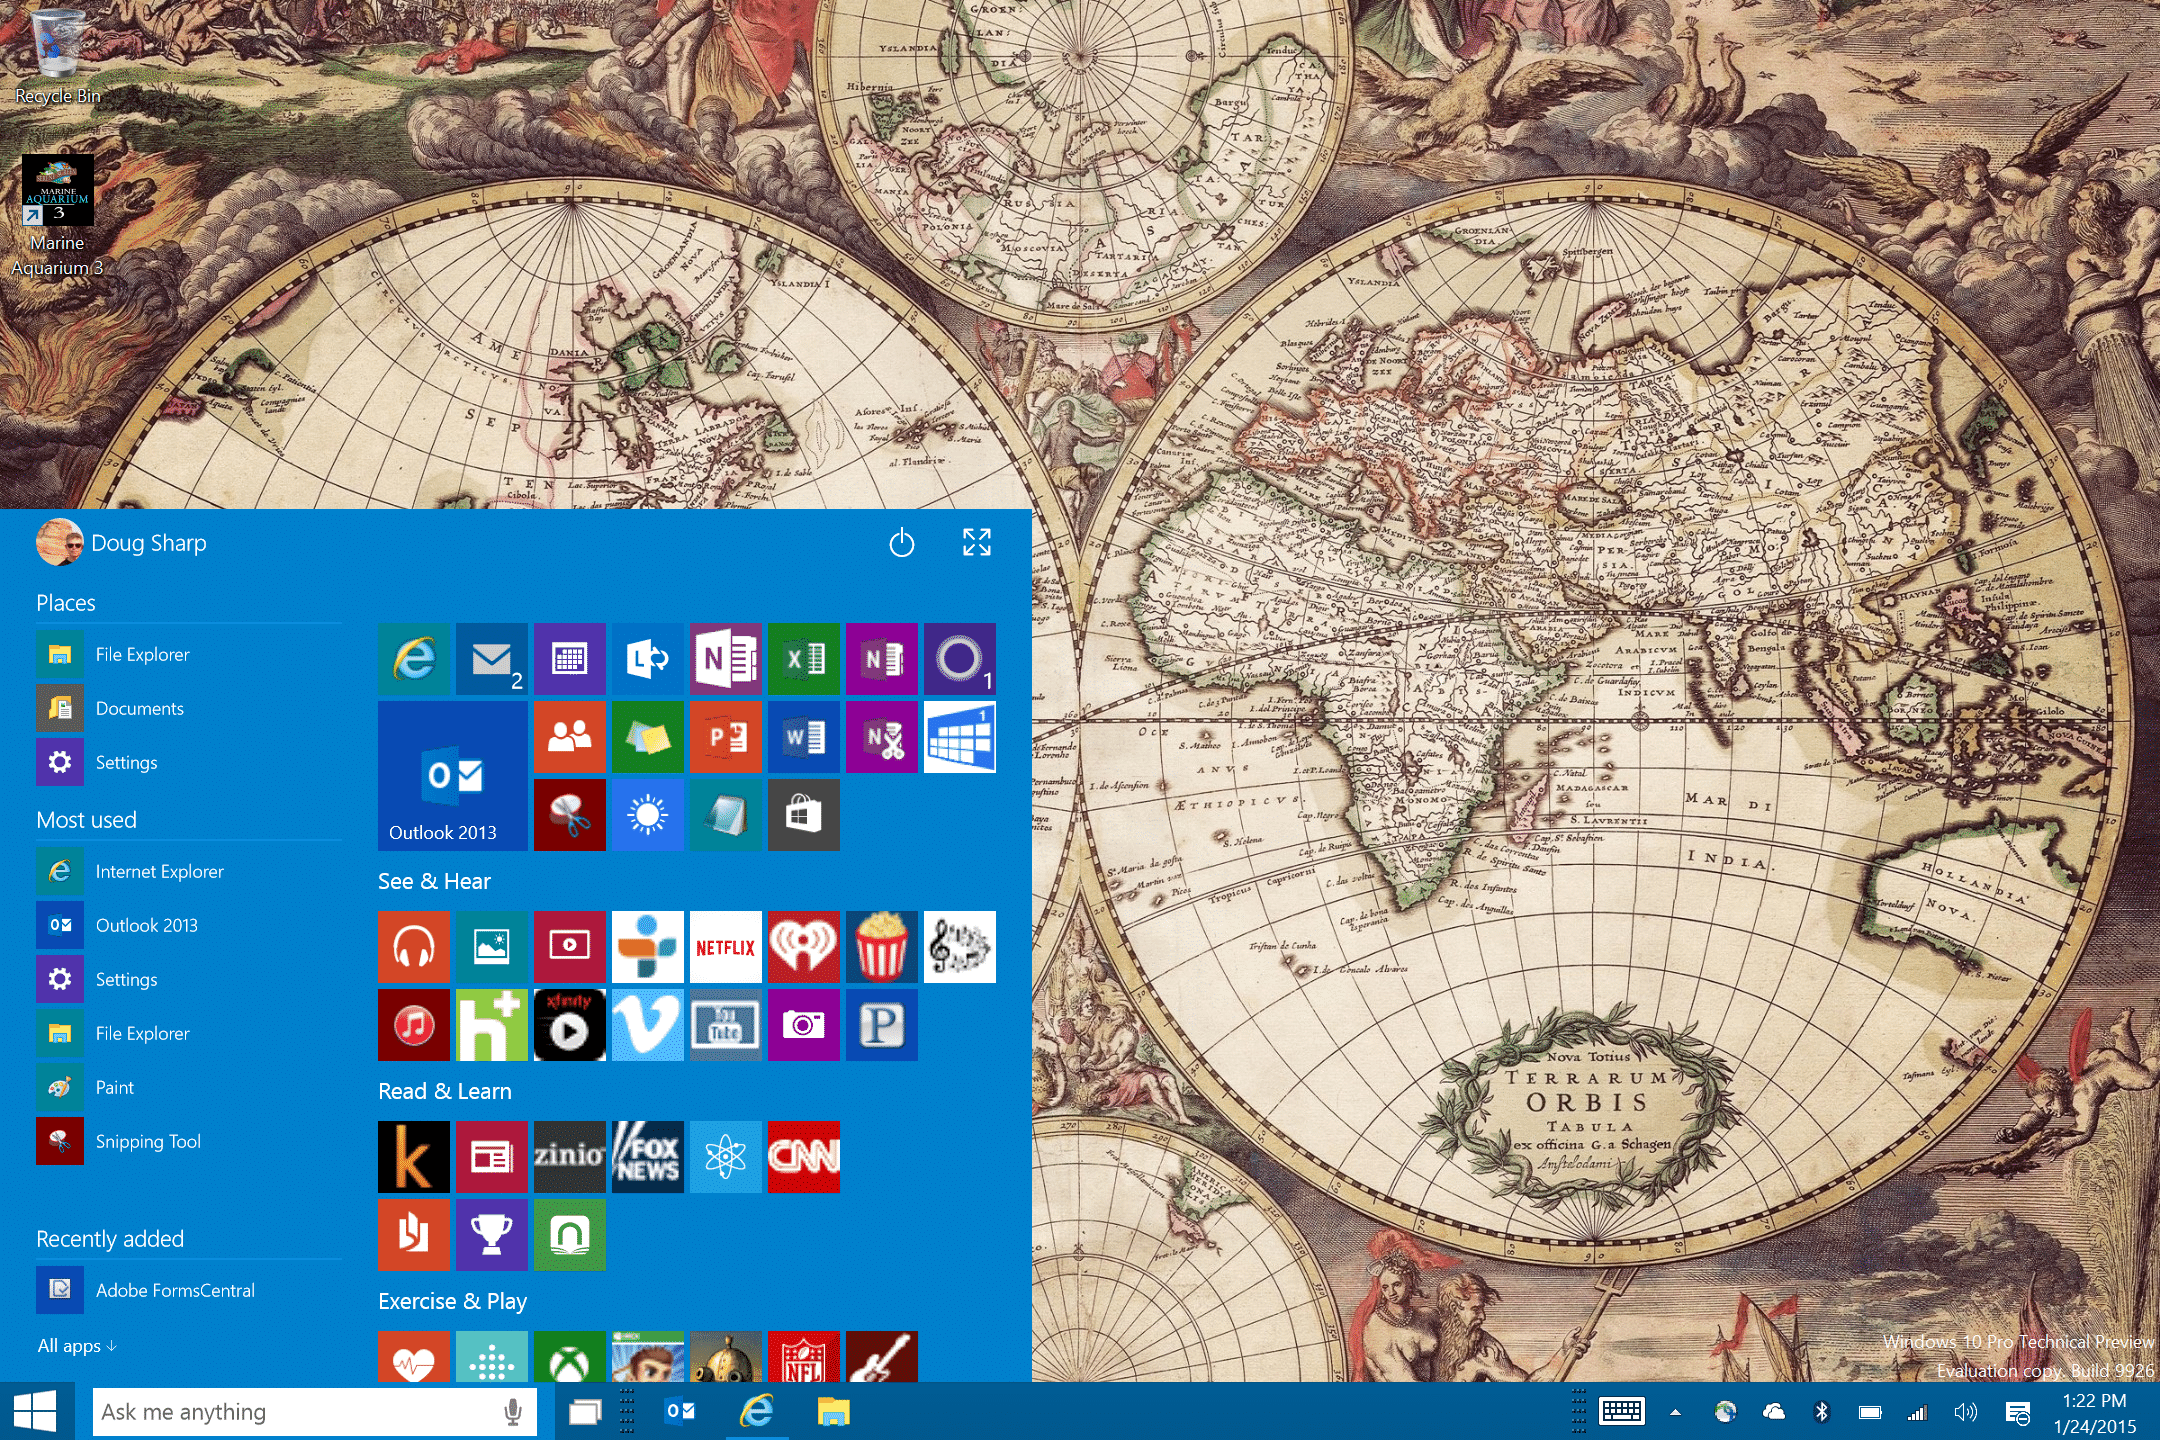The image size is (2160, 1440).
Task: Click the Exercise & Play group header
Action: click(452, 1301)
